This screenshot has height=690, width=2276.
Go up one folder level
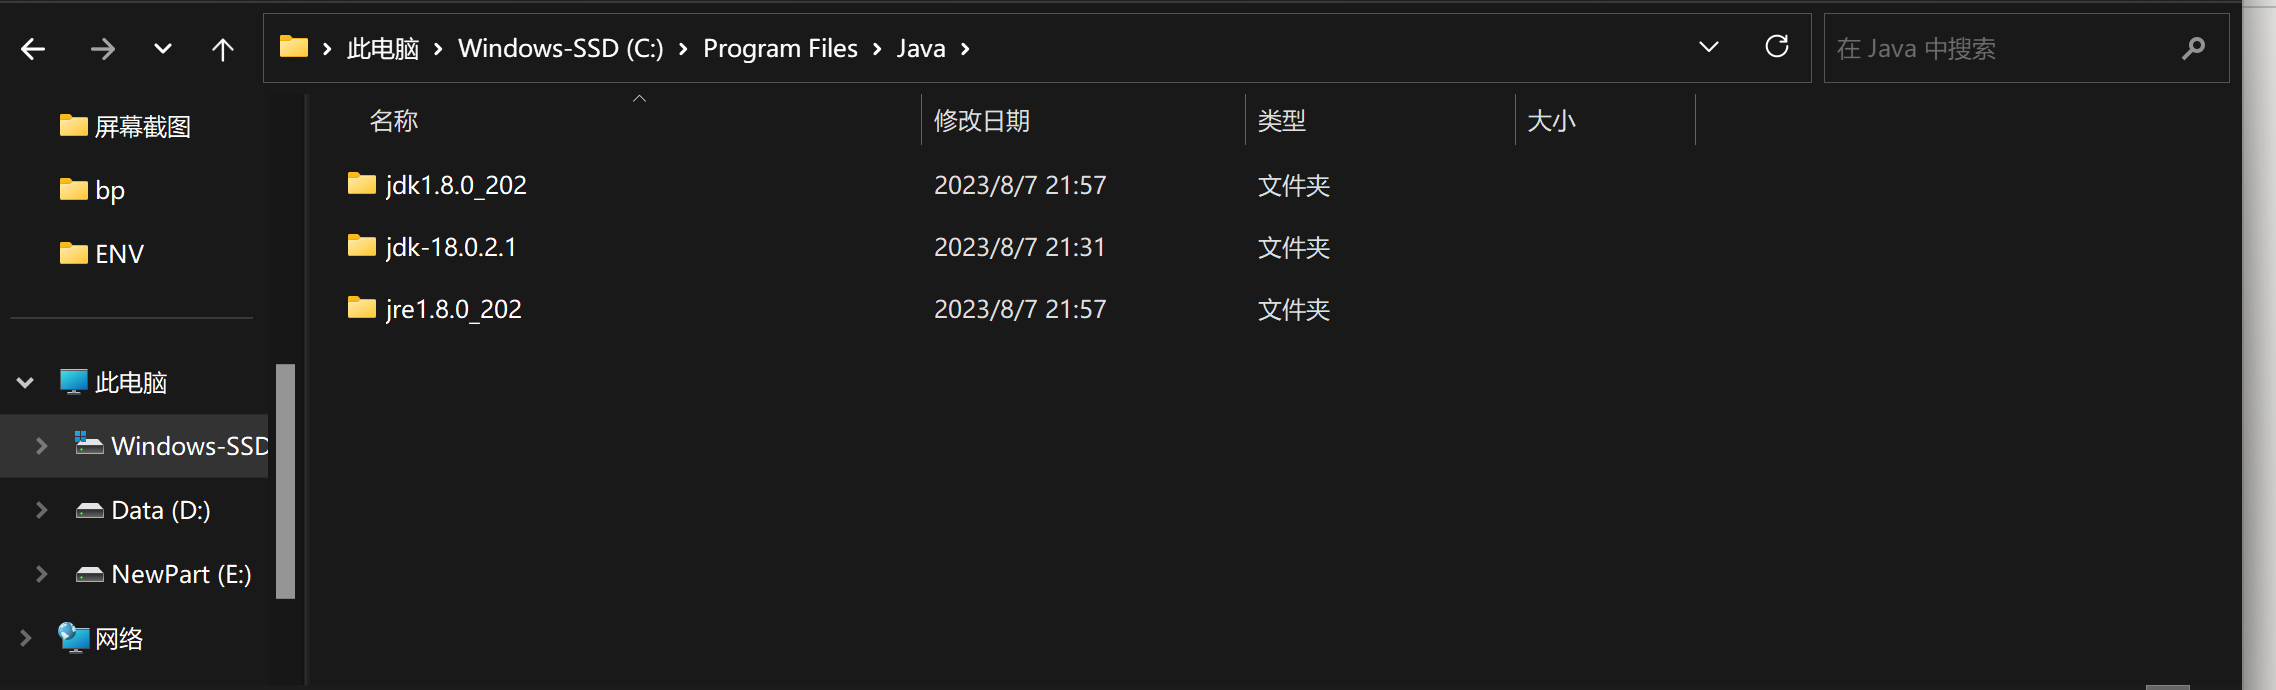point(222,47)
